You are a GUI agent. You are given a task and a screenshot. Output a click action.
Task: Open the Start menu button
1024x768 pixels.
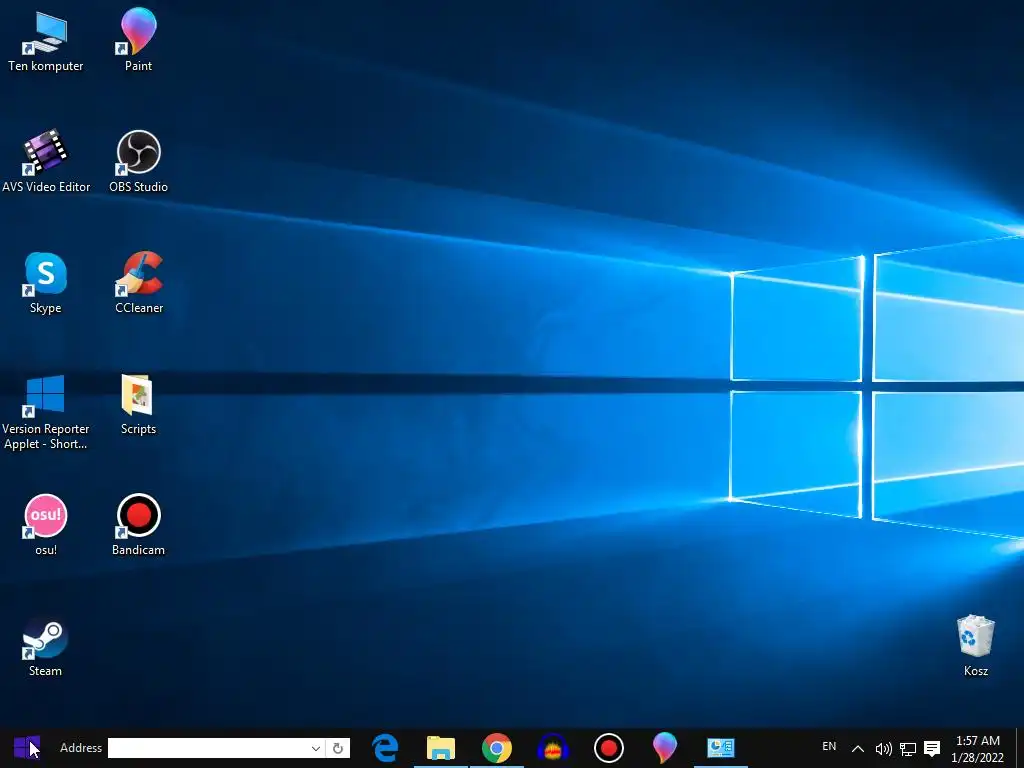tap(27, 748)
